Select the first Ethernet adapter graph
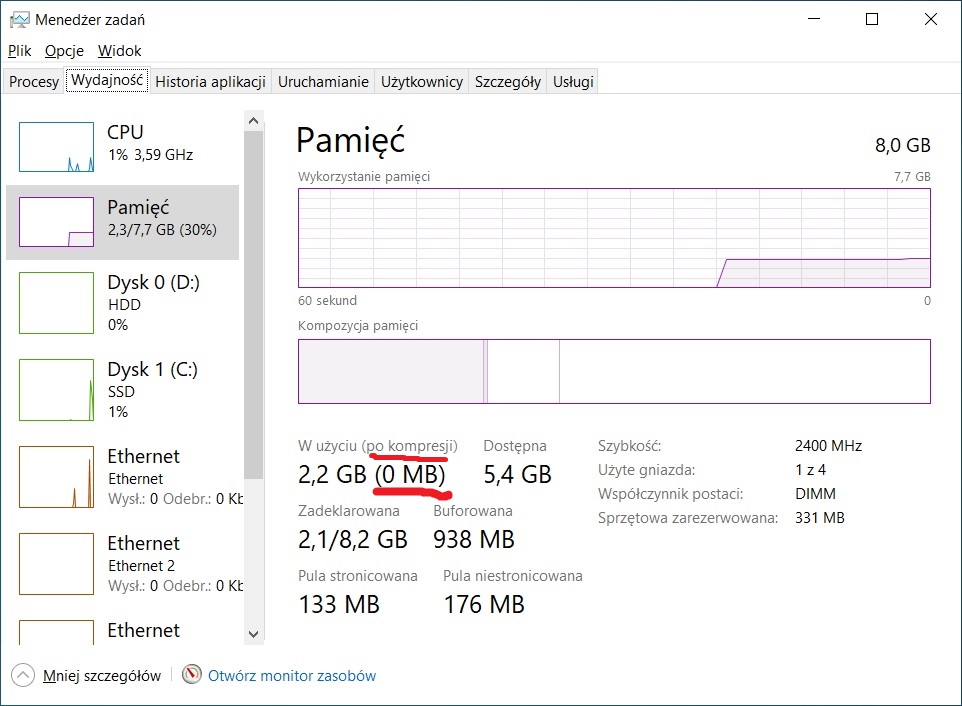The image size is (962, 706). click(56, 478)
